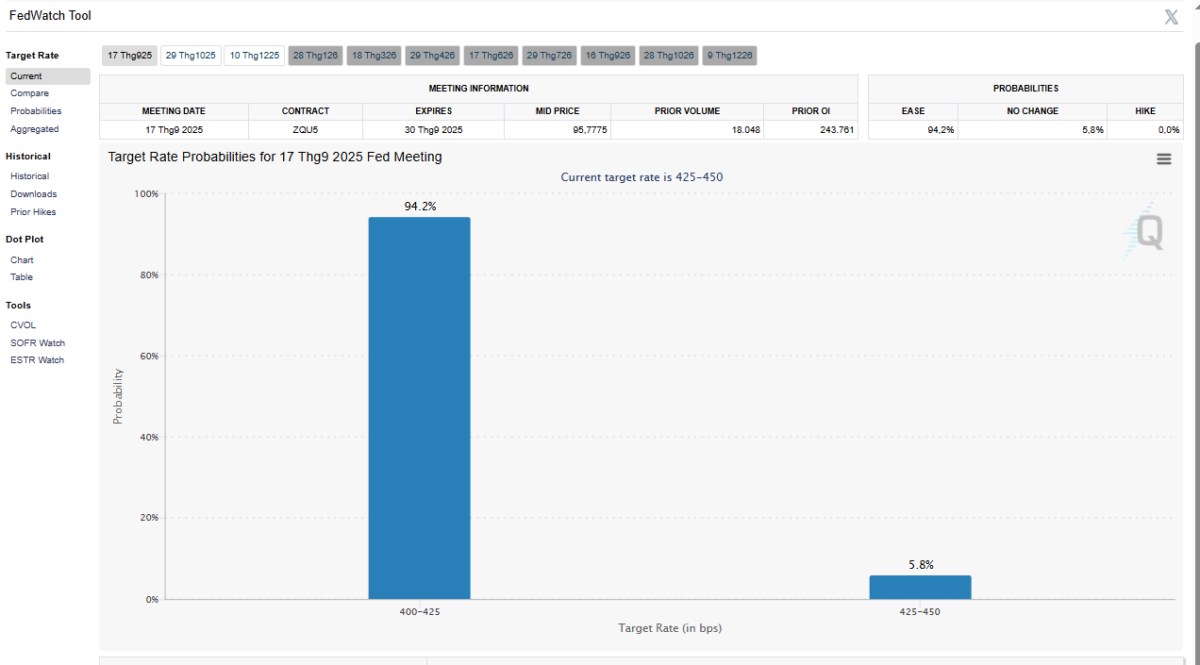The height and width of the screenshot is (665, 1200).
Task: Launch the CVOL tool
Action: click(23, 325)
